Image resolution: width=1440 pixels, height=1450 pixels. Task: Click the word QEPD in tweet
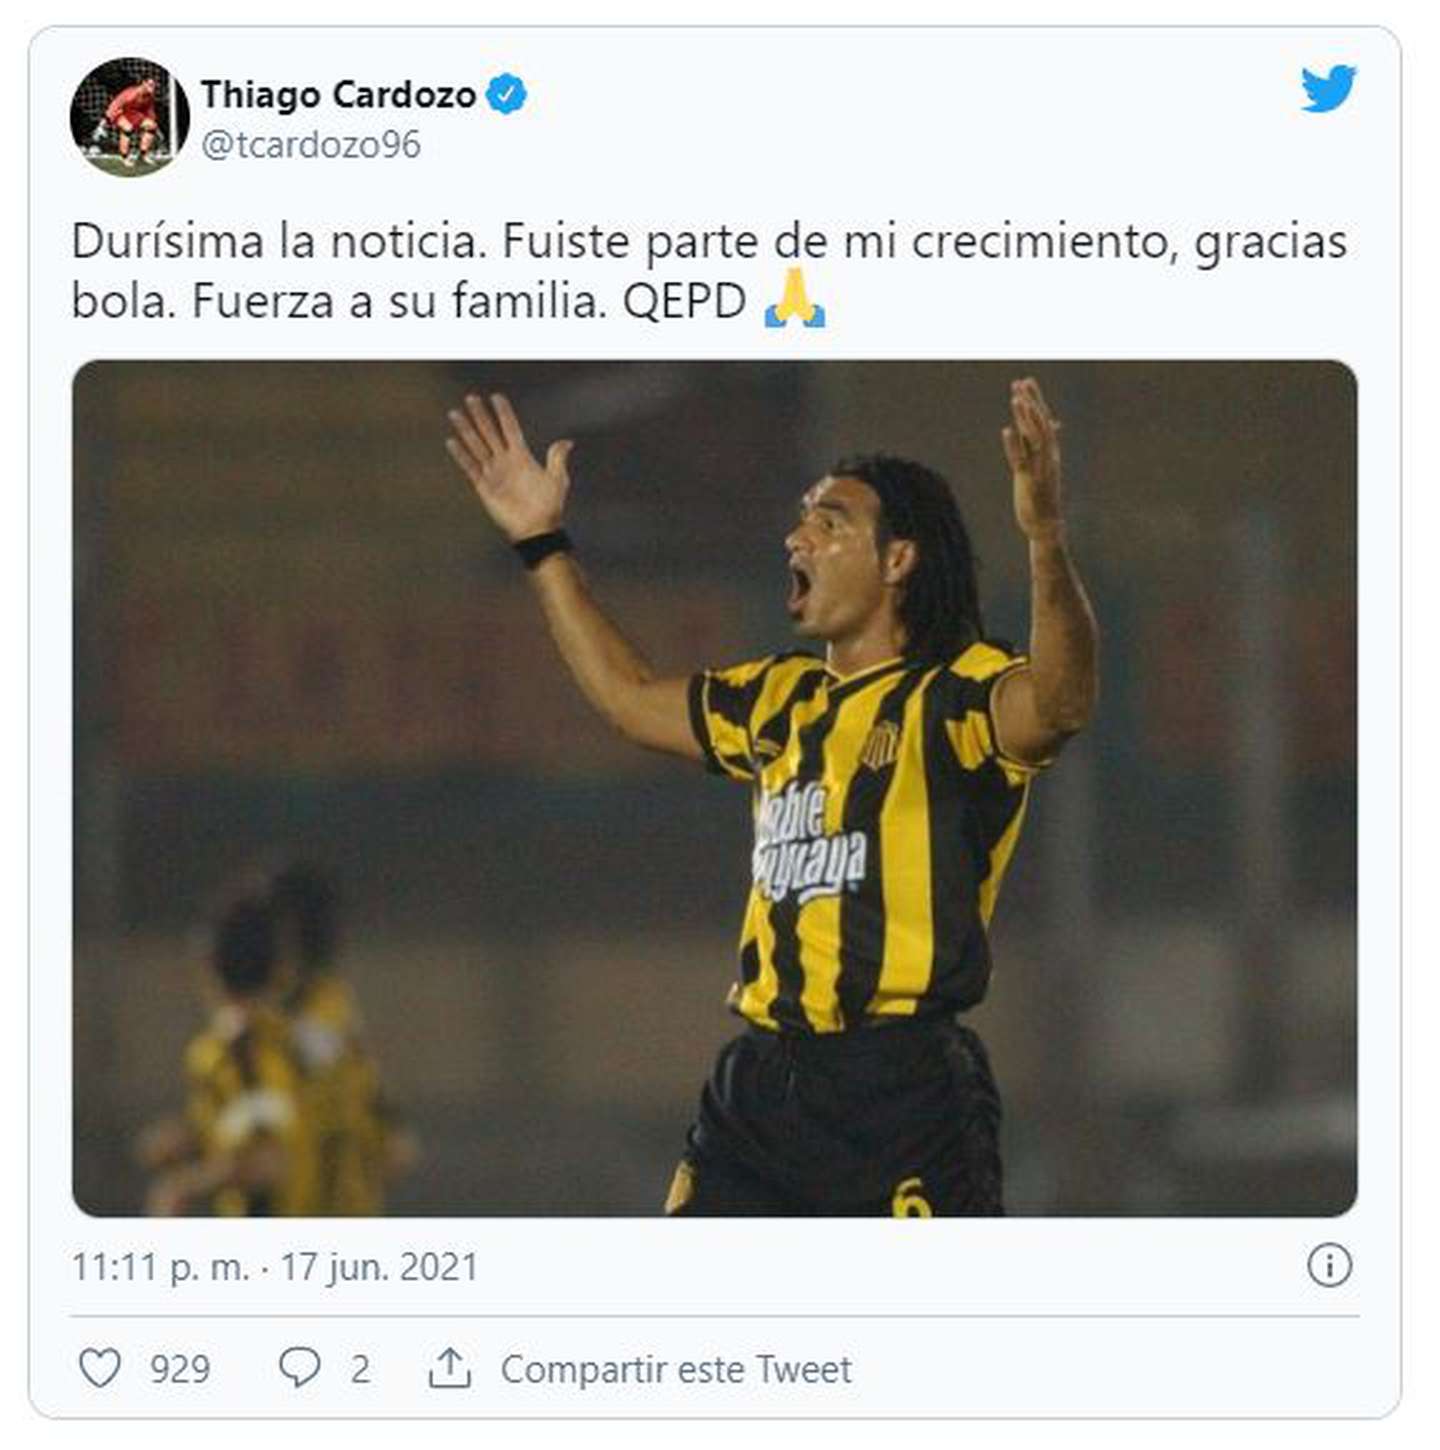point(685,301)
